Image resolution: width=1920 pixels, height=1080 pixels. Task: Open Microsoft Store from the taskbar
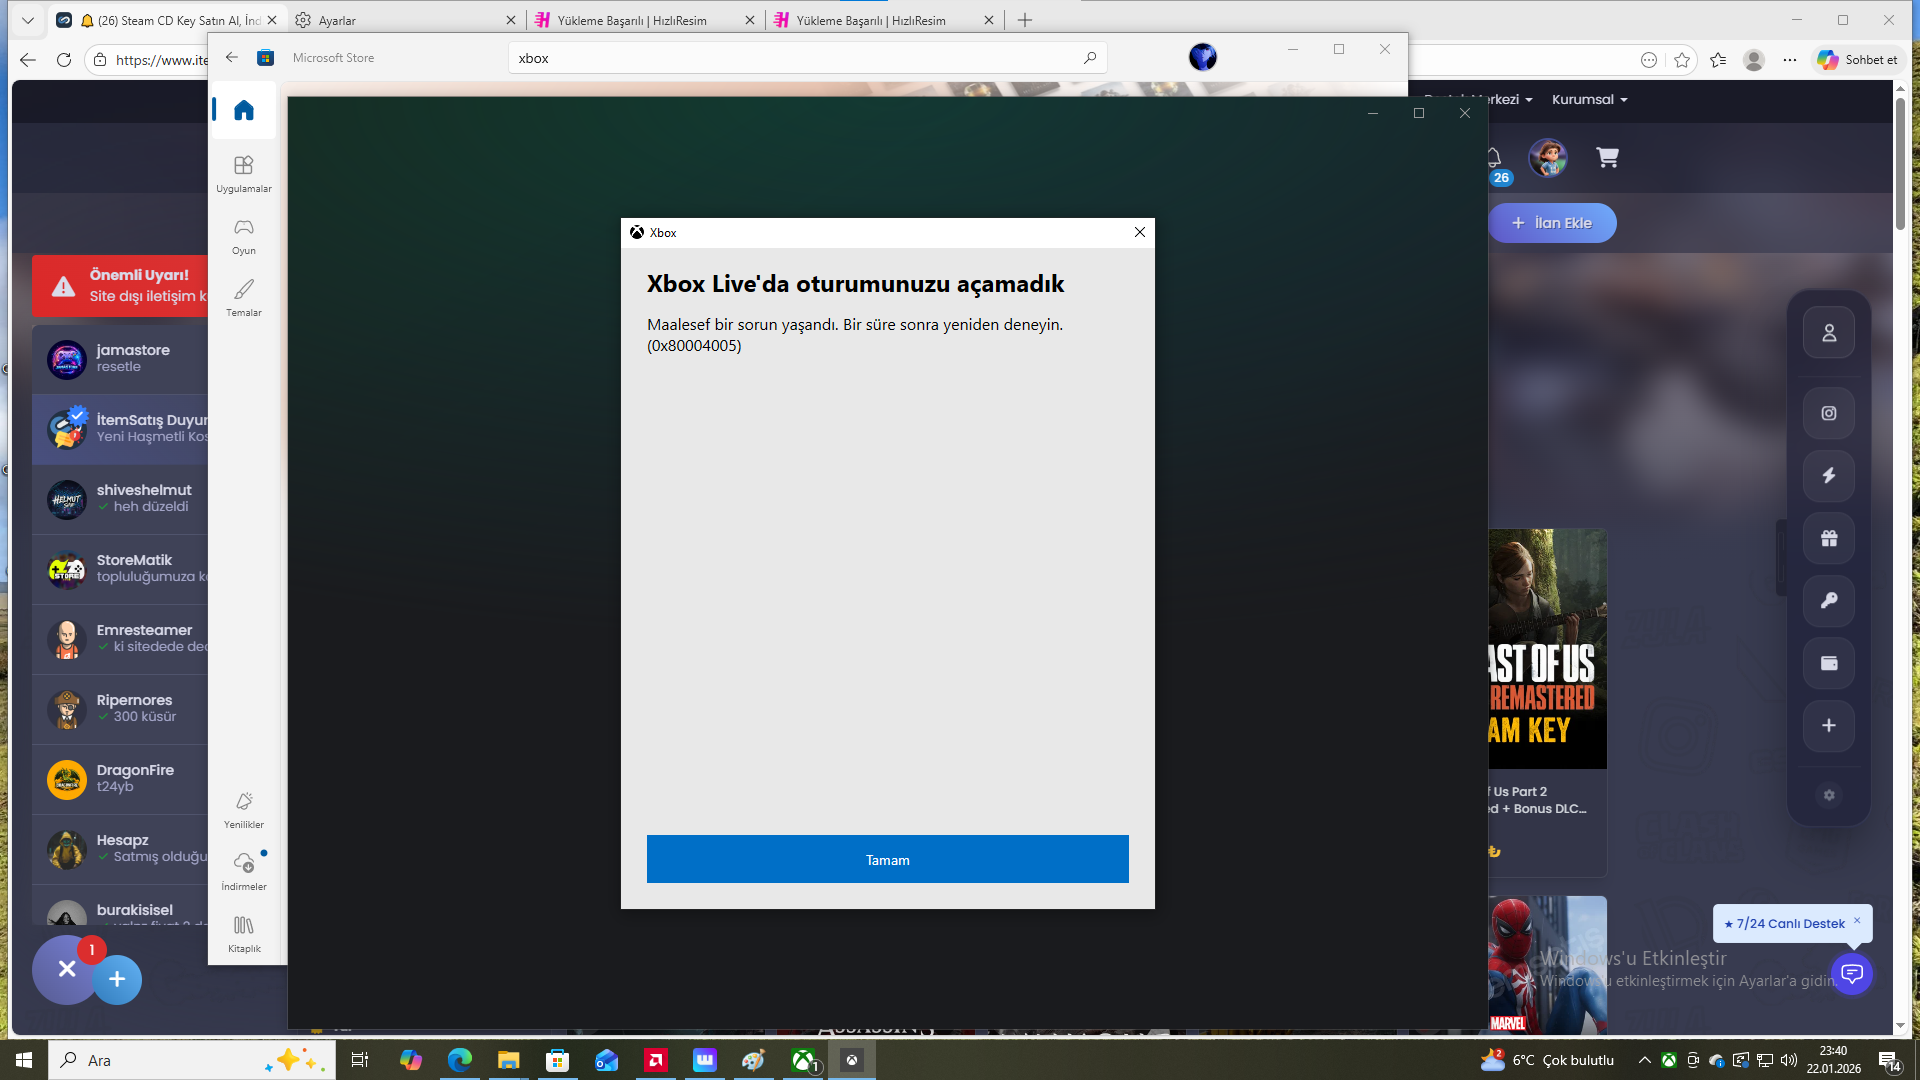coord(557,1060)
